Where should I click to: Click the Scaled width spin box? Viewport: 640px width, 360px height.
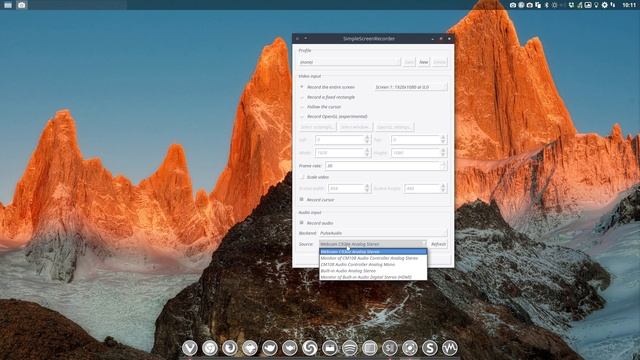click(349, 188)
